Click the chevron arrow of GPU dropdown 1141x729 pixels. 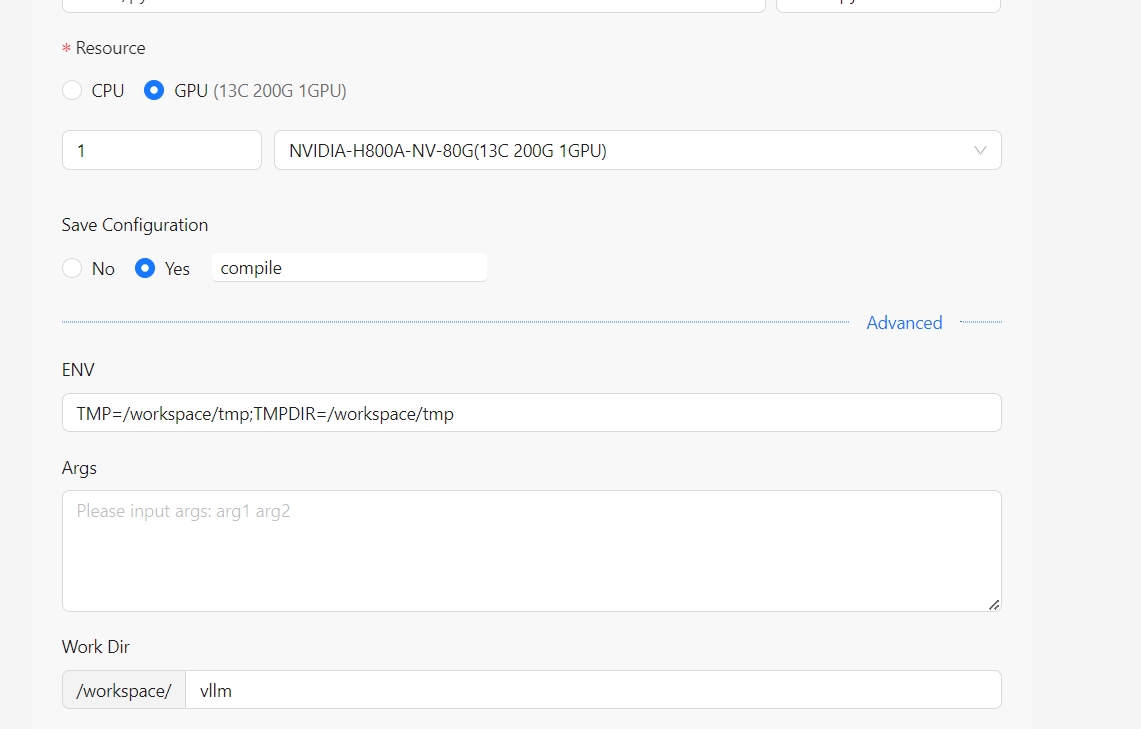pyautogui.click(x=980, y=151)
